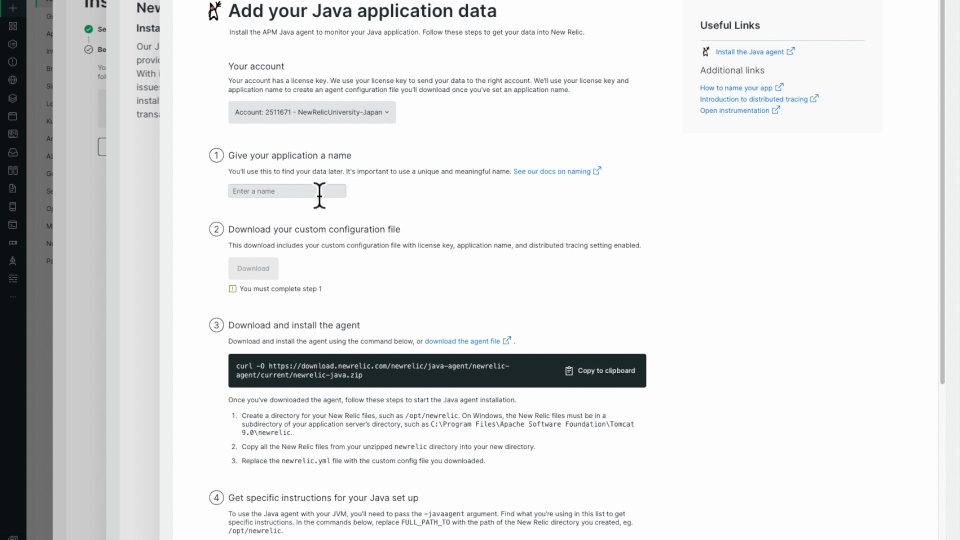Open the terminal prompt icon in sidebar
The height and width of the screenshot is (540, 960).
click(x=13, y=225)
